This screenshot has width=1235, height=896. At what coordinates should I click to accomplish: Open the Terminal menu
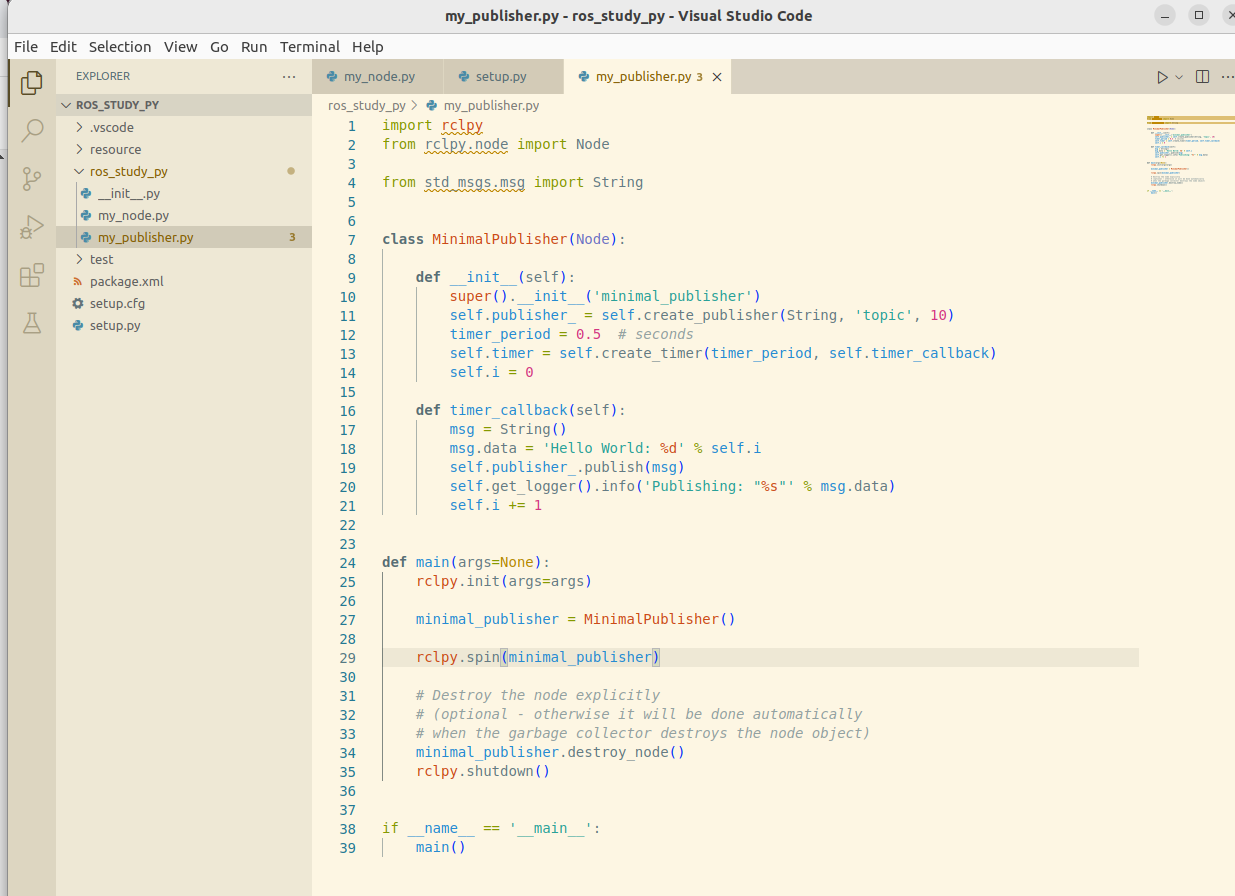[310, 46]
